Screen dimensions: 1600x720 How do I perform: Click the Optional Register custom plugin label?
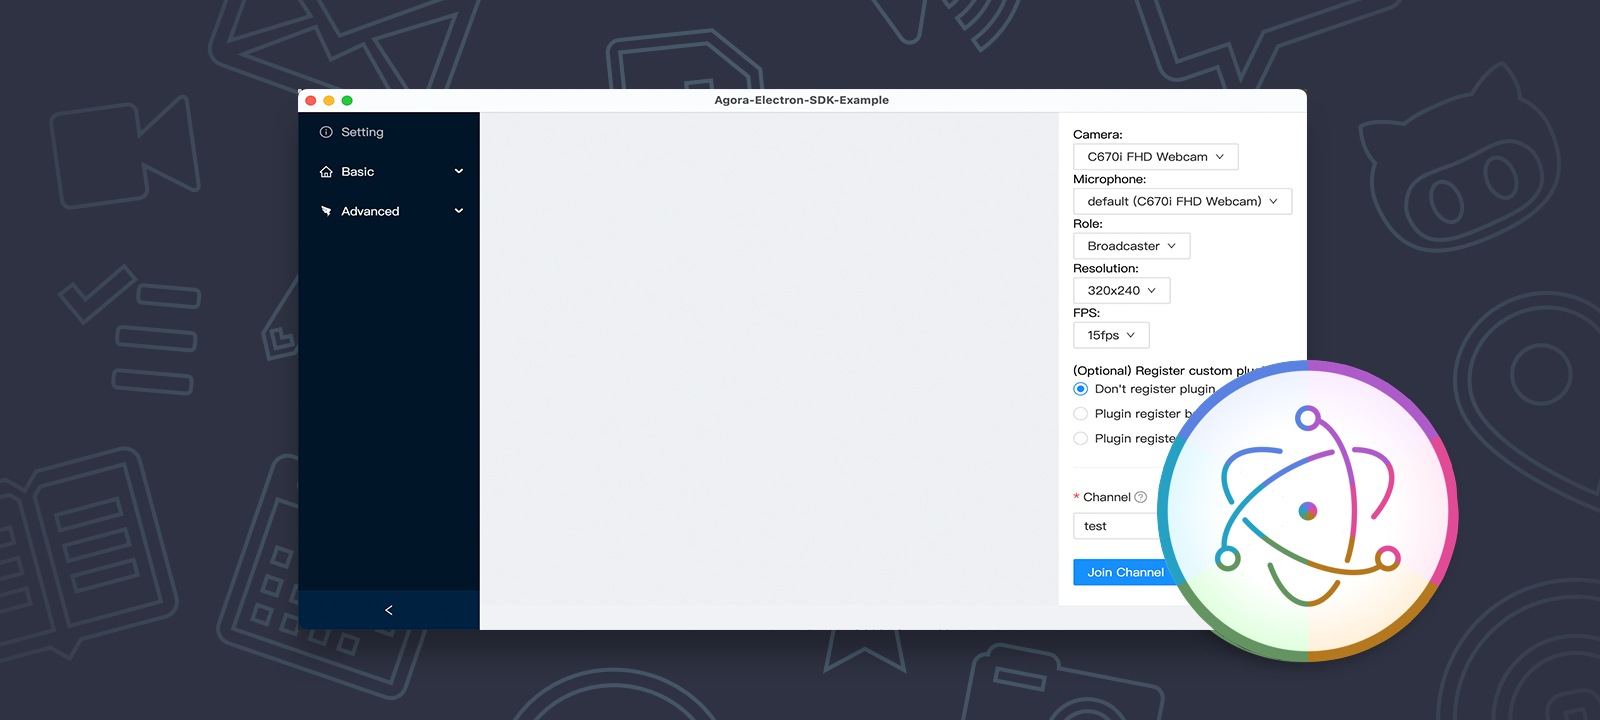pyautogui.click(x=1170, y=370)
